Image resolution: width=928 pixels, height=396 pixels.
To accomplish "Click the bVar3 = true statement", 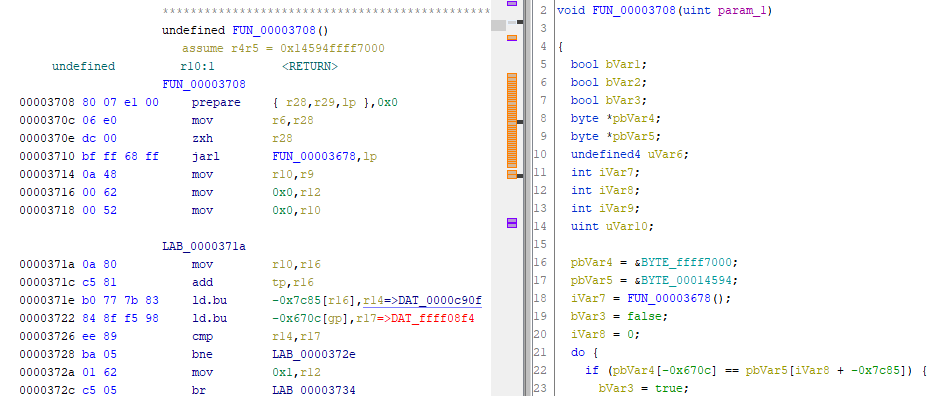I will click(644, 388).
